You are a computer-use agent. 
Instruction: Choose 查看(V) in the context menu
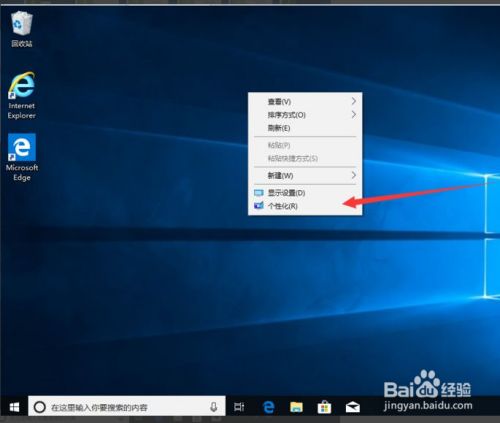pyautogui.click(x=305, y=101)
